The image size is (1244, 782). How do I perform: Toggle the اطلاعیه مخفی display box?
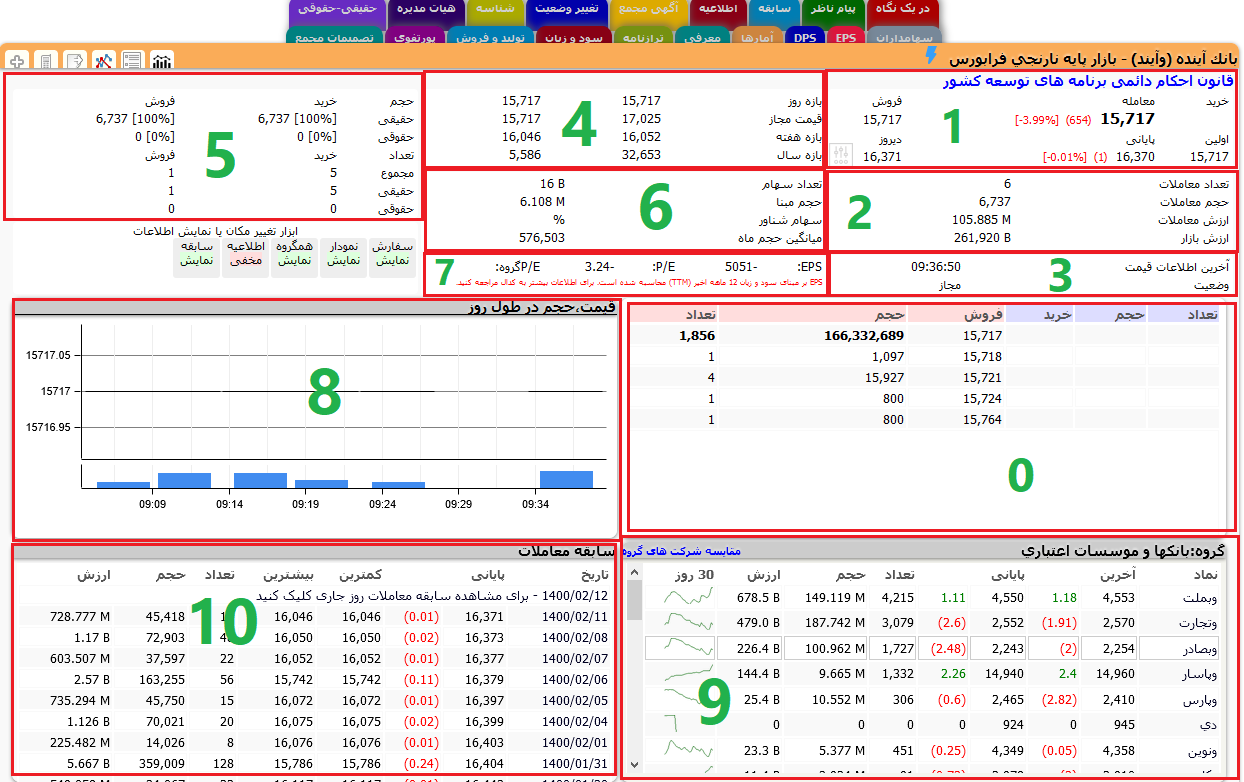[245, 254]
